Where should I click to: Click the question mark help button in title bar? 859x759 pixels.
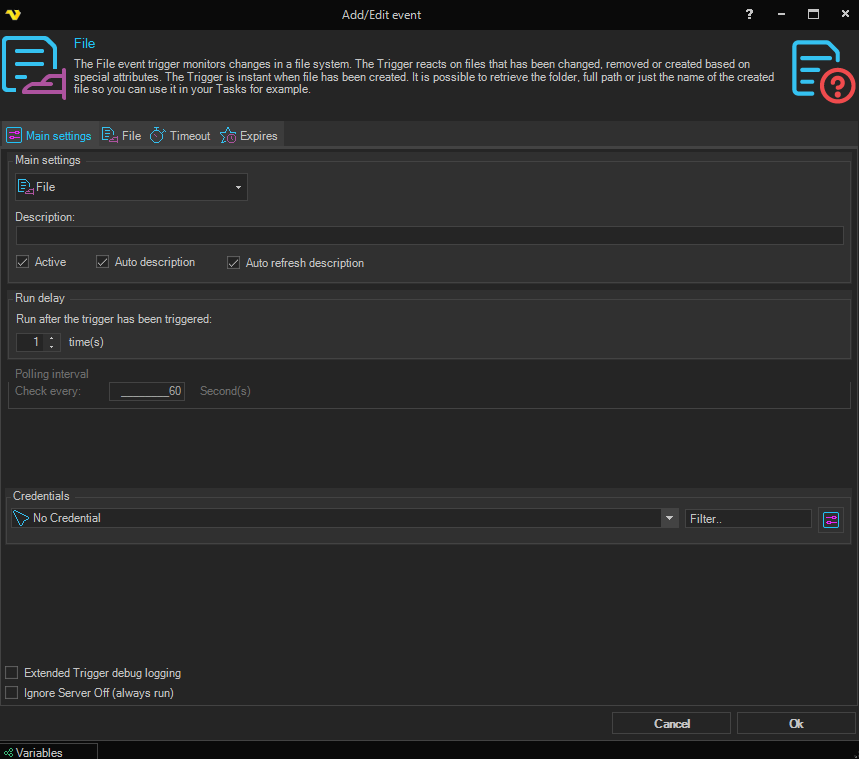coord(749,14)
